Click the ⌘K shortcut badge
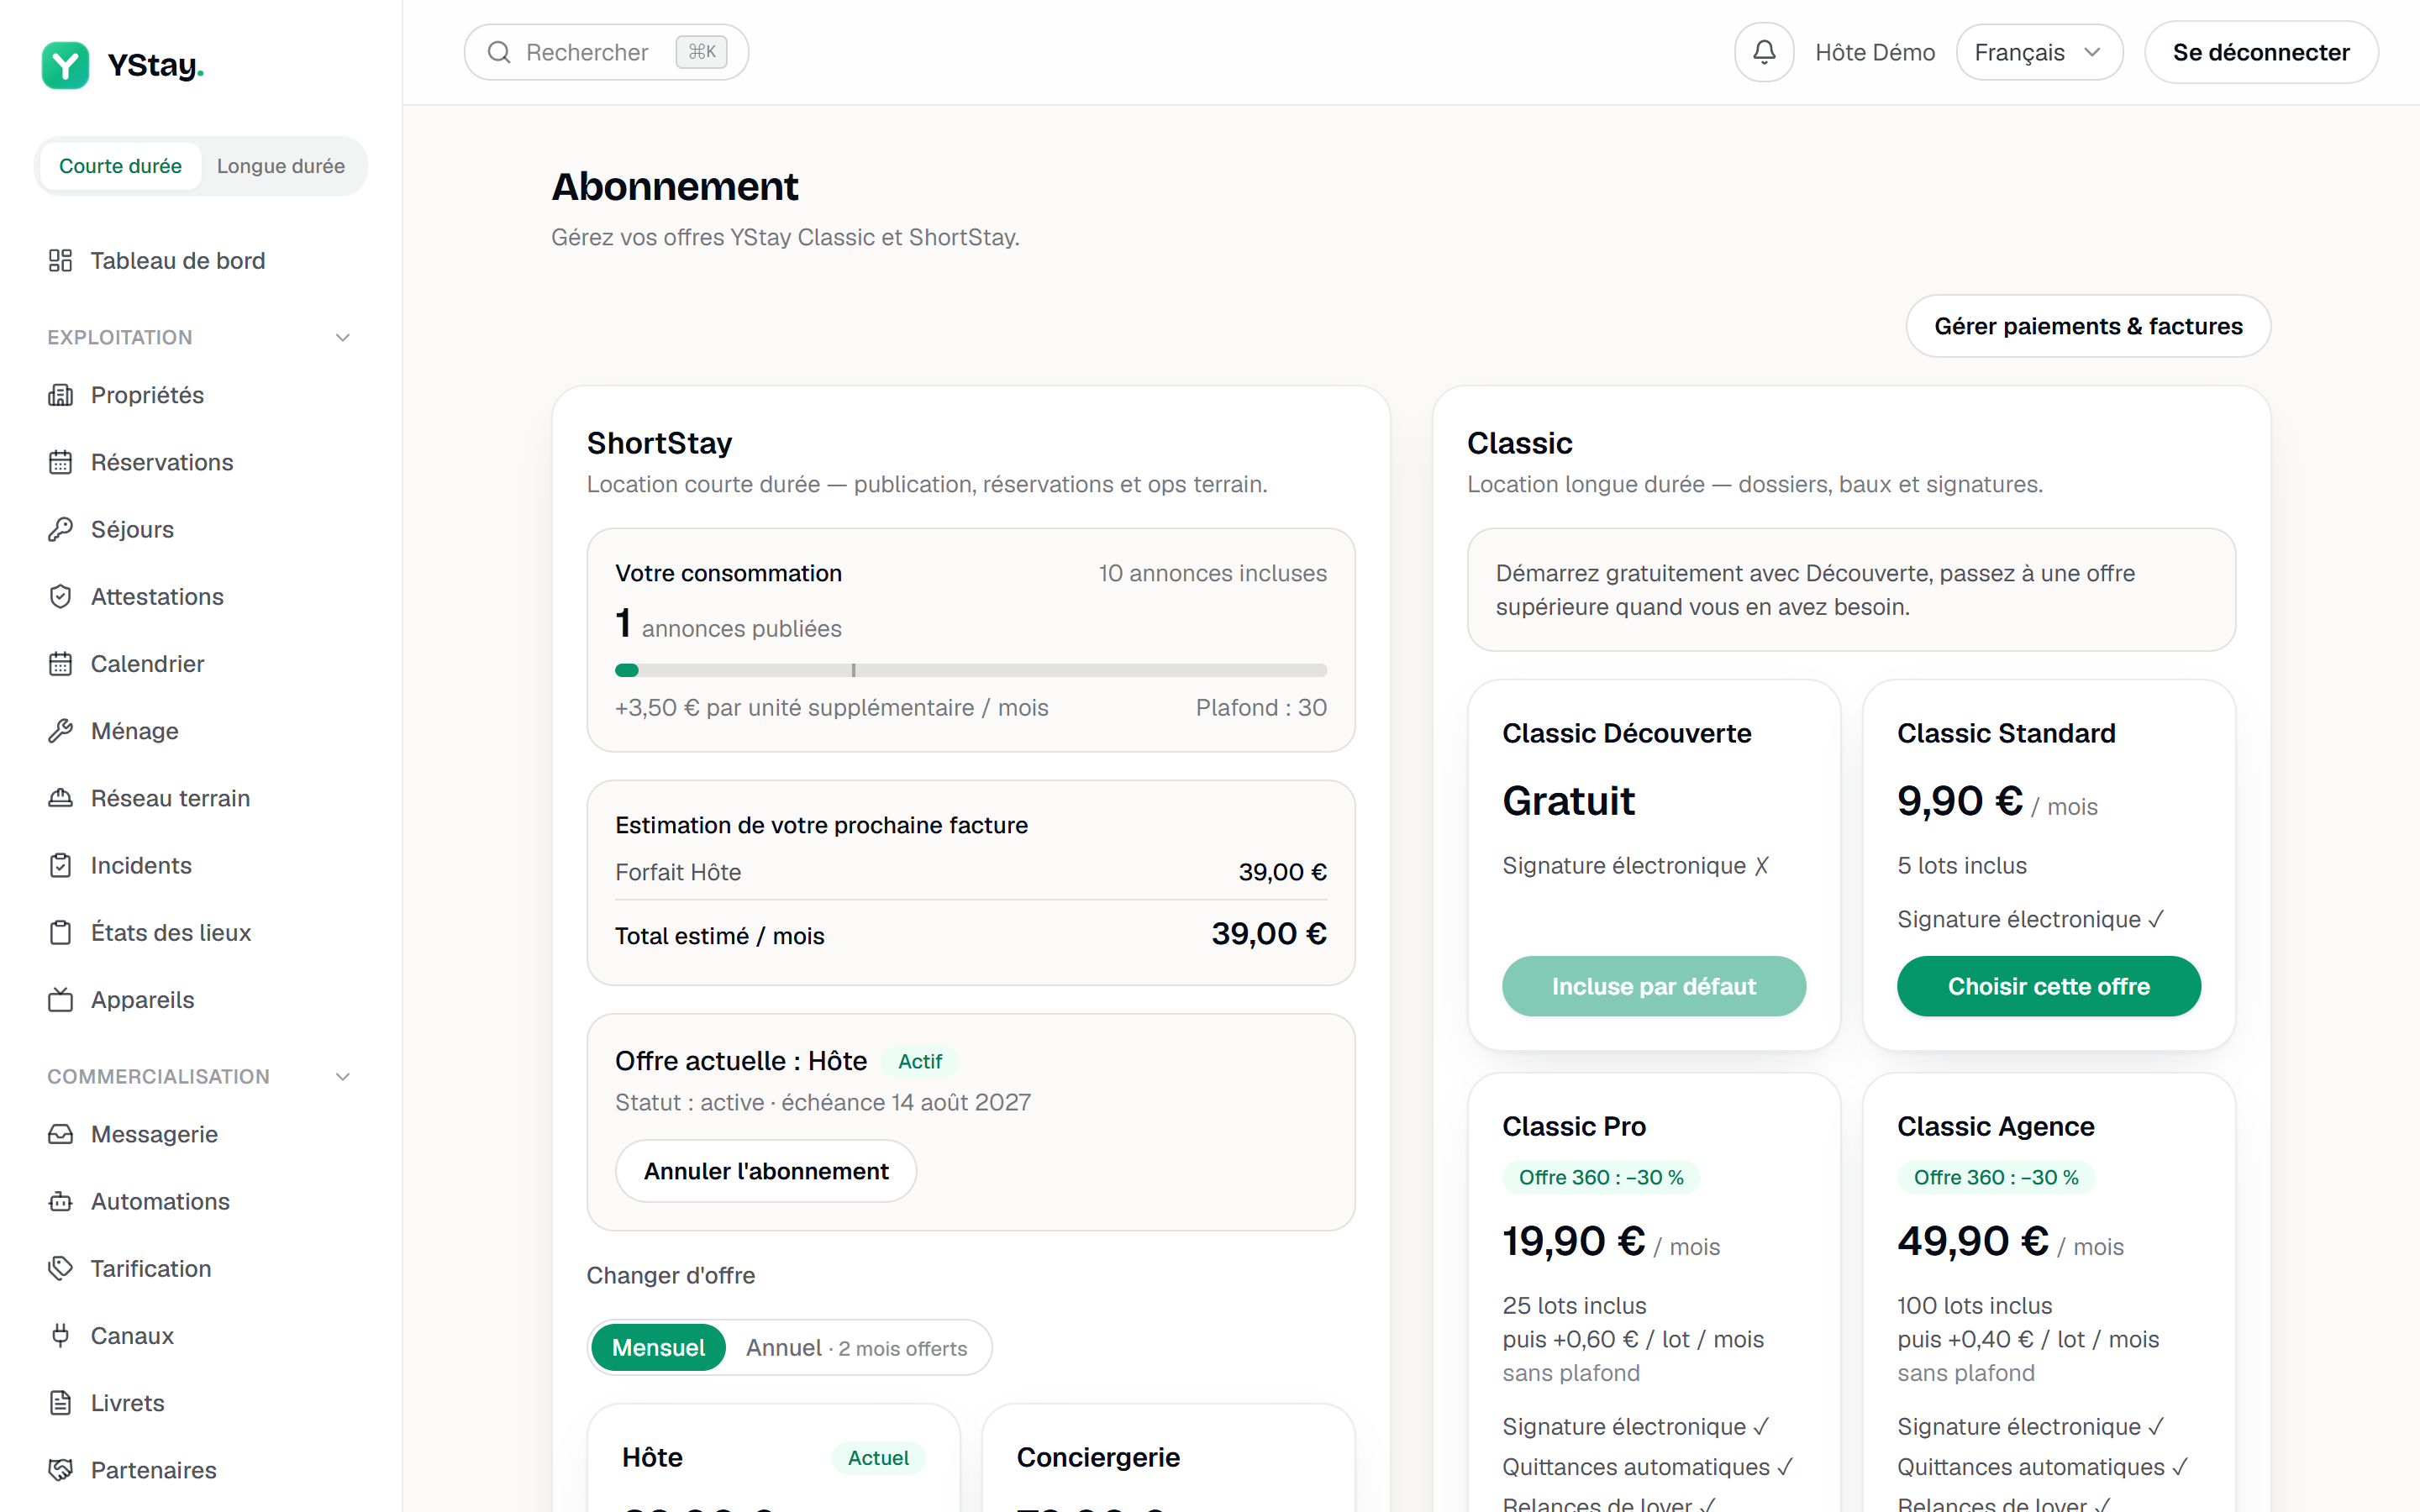2420x1512 pixels. [x=701, y=52]
